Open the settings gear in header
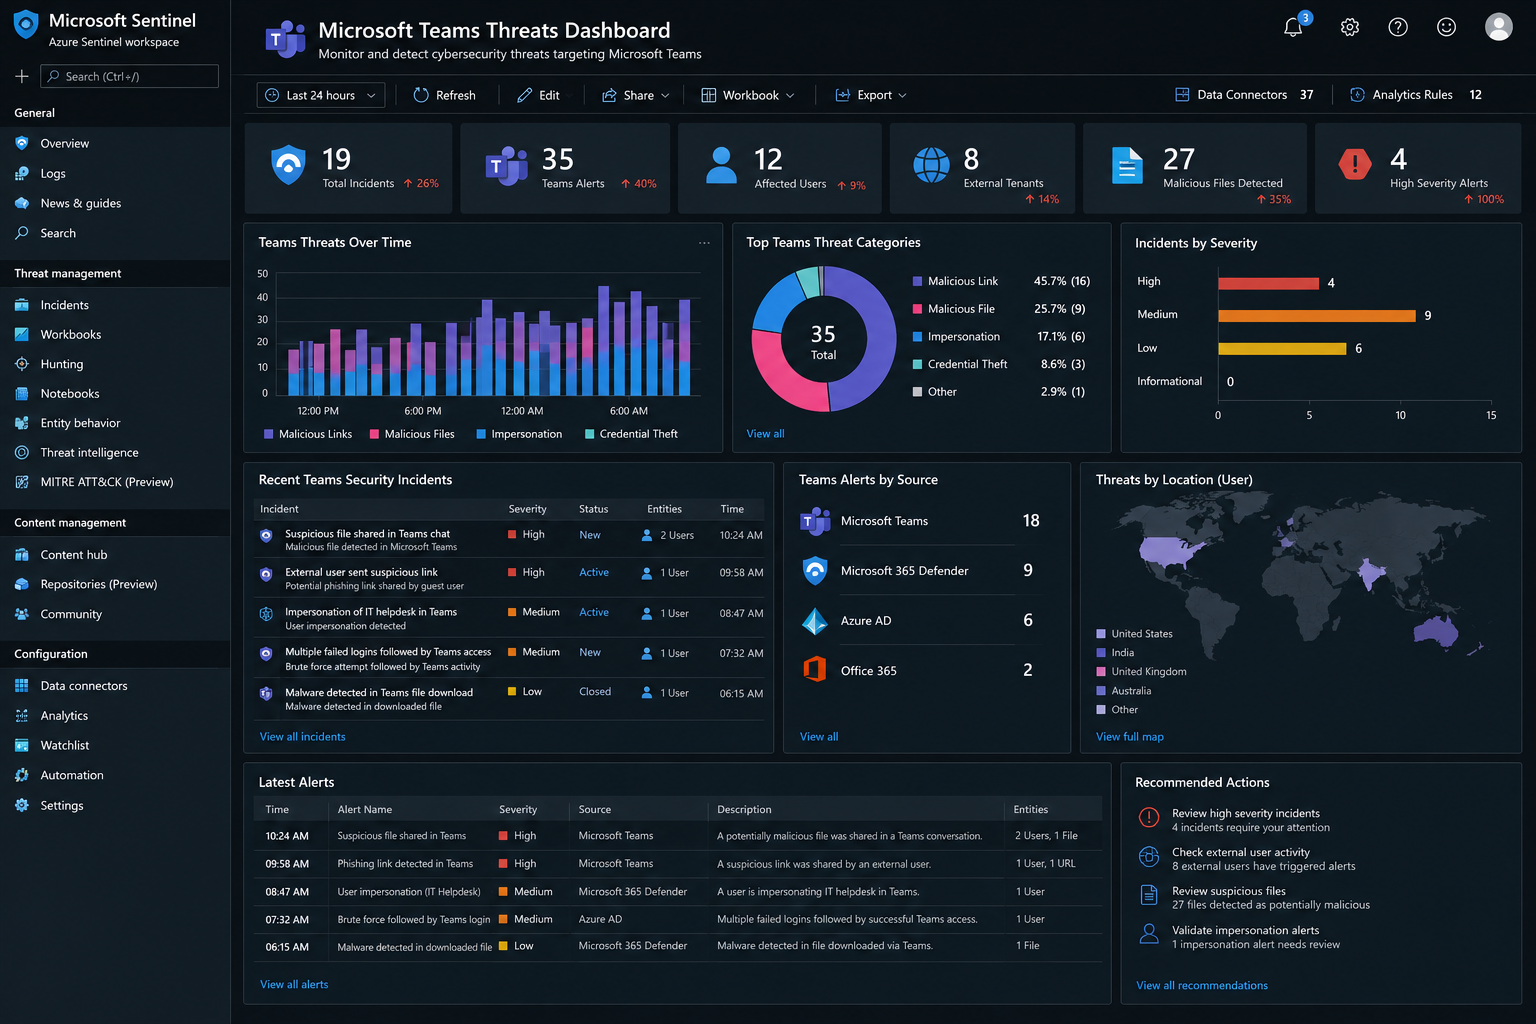Image resolution: width=1536 pixels, height=1024 pixels. (x=1350, y=27)
